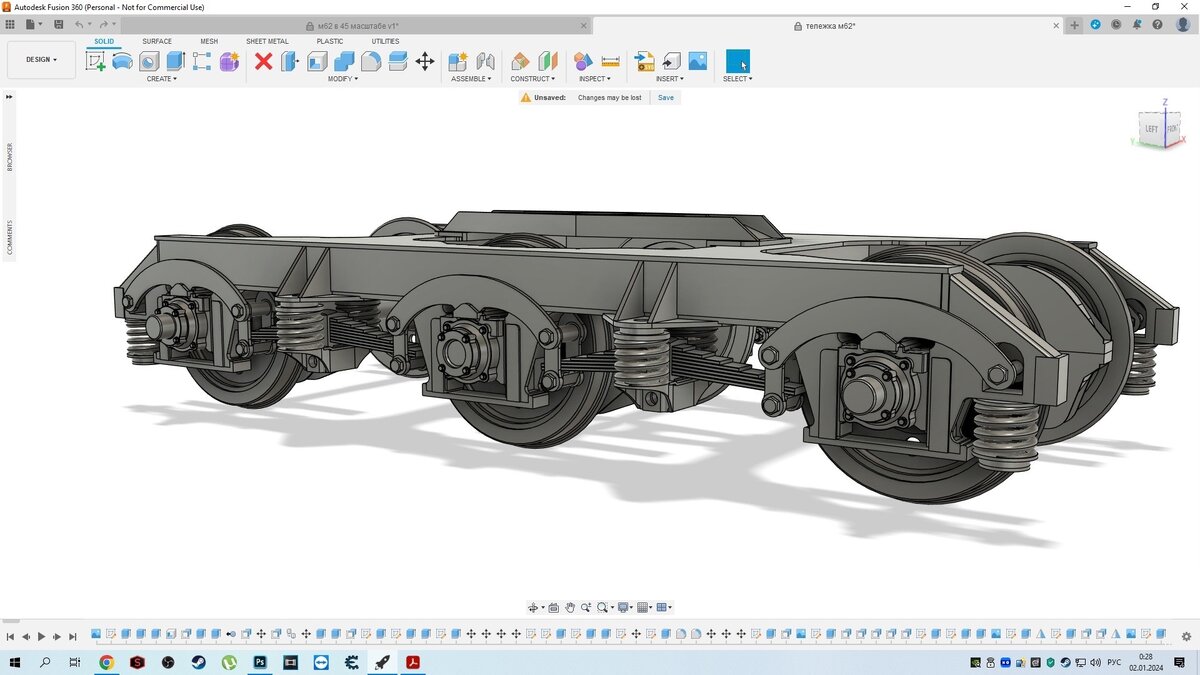Open the Design workspace dropdown
The width and height of the screenshot is (1200, 675).
41,60
